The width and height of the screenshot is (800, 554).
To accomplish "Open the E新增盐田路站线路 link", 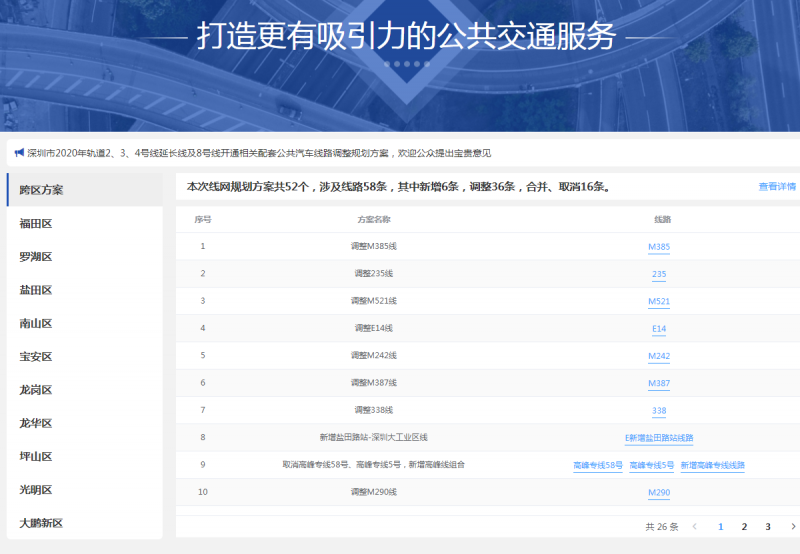I will pyautogui.click(x=659, y=438).
